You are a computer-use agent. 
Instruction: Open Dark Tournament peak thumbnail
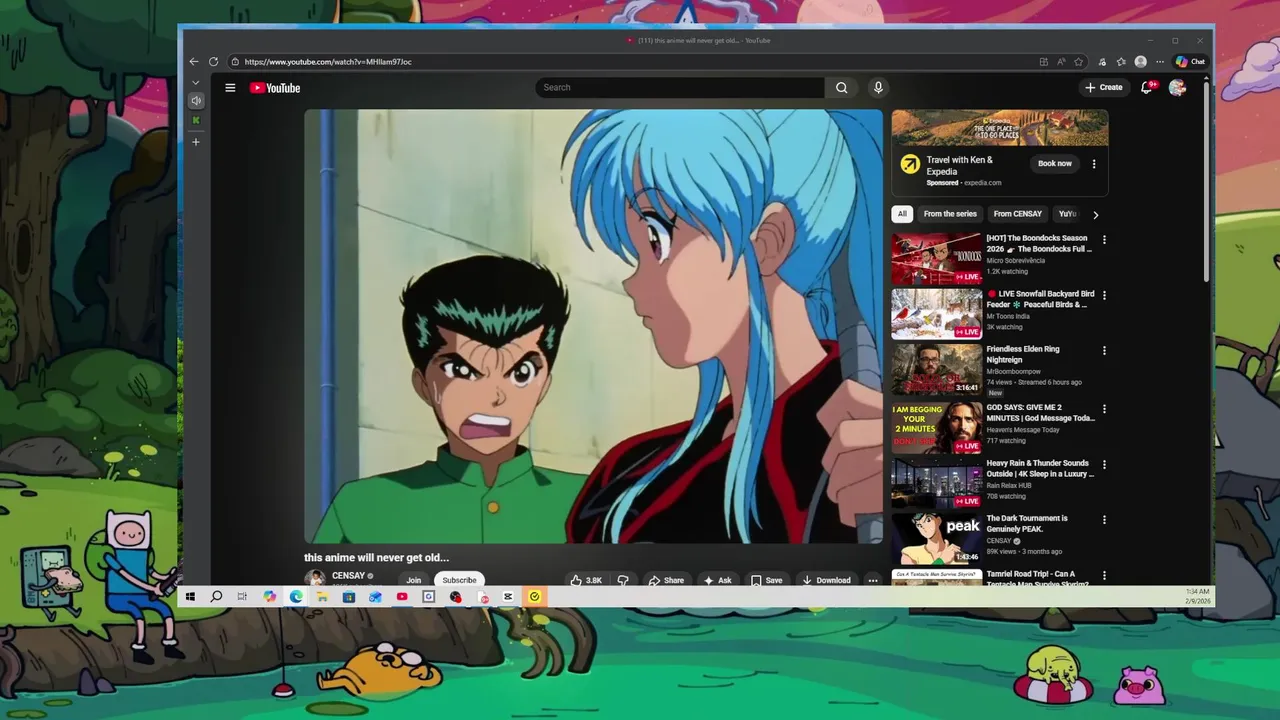click(x=937, y=539)
